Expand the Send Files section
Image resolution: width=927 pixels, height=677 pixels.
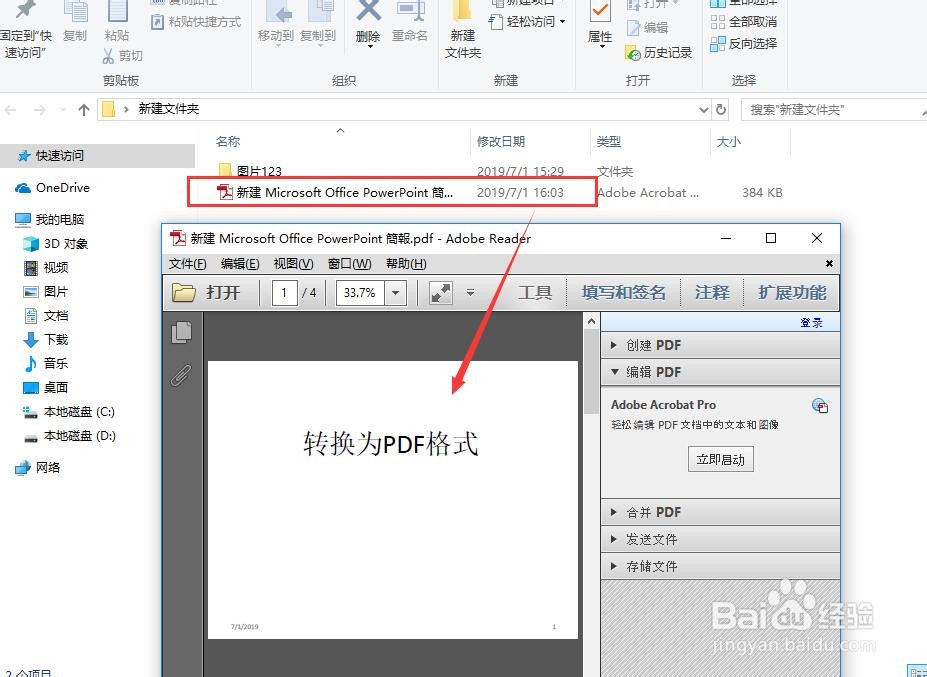(x=720, y=539)
